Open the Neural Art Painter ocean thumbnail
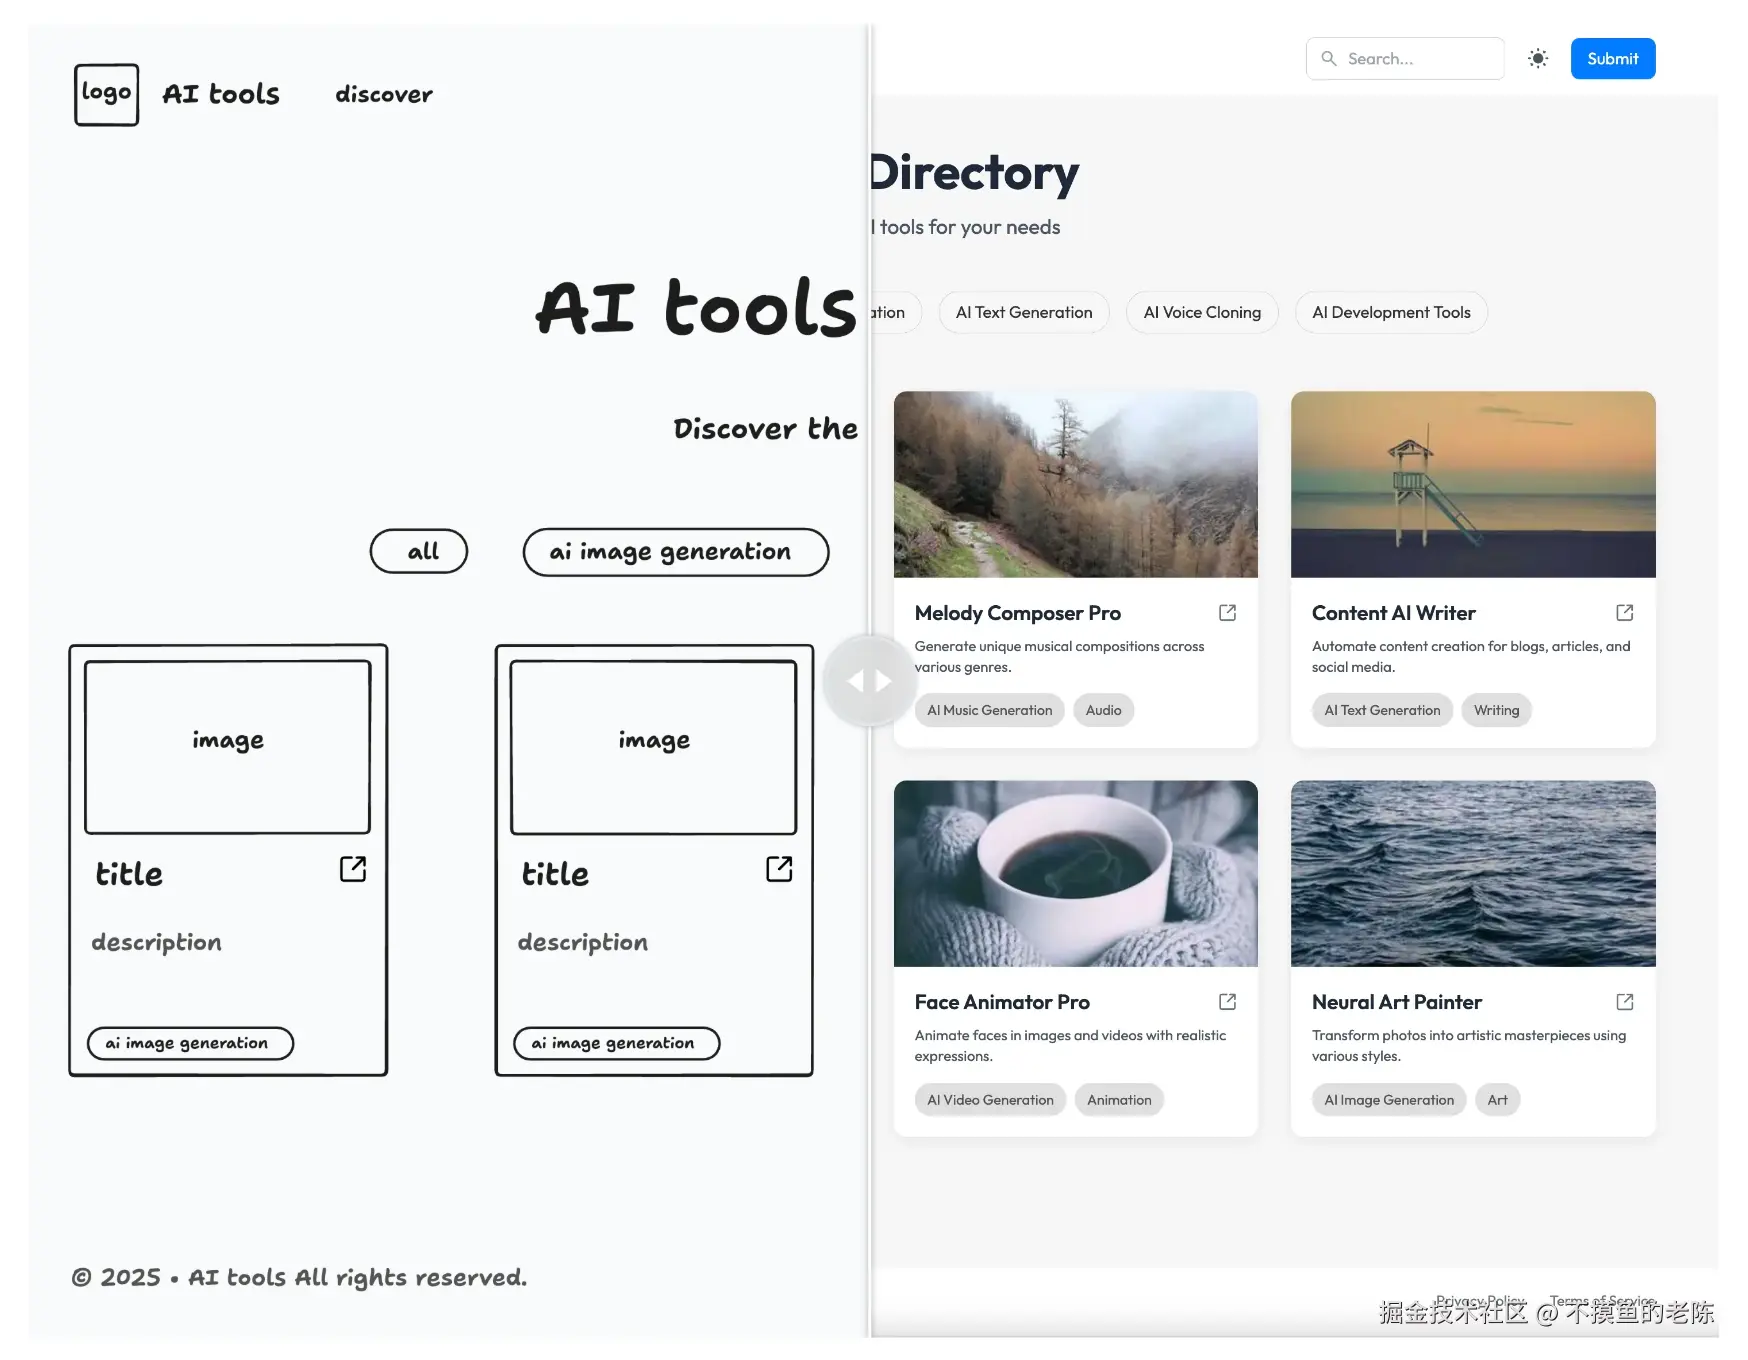Screen dimensions: 1748x1360 coord(1473,873)
